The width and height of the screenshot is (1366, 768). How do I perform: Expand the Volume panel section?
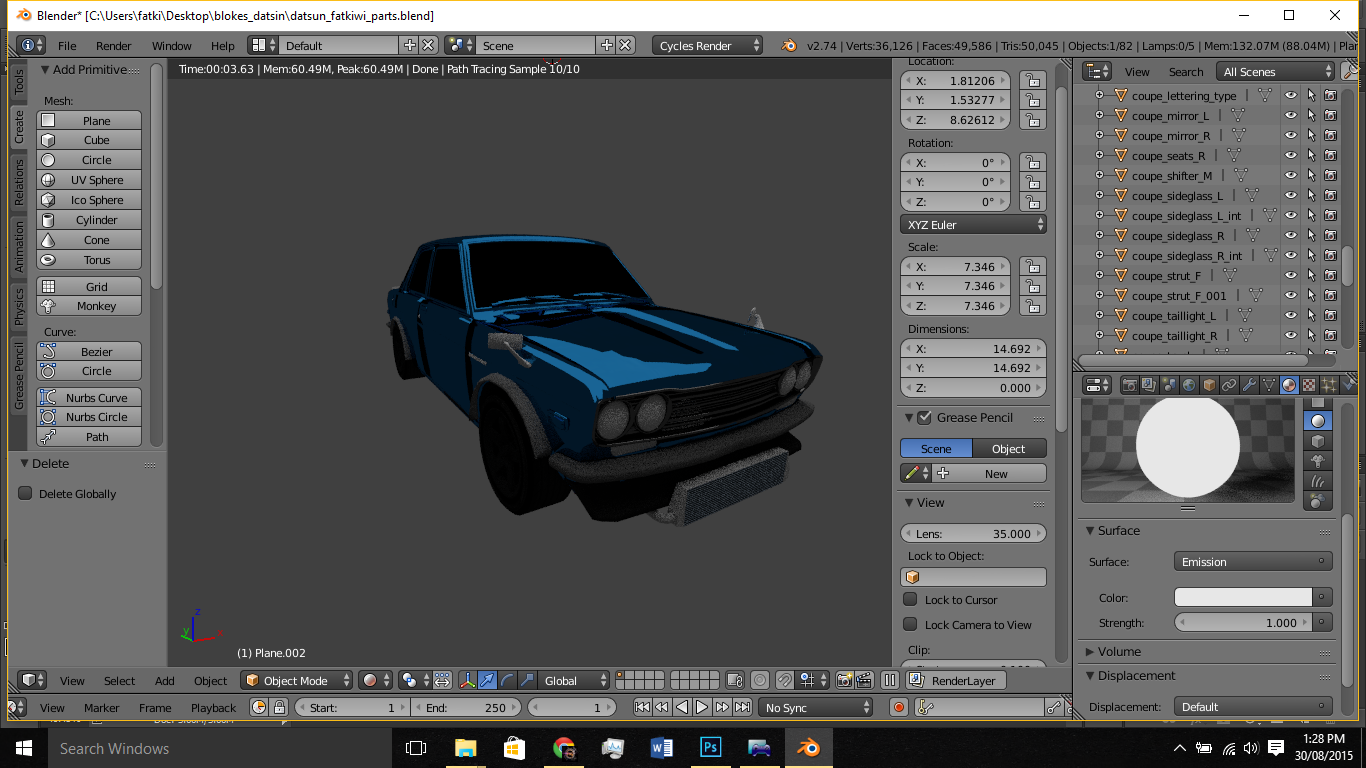tap(1119, 651)
